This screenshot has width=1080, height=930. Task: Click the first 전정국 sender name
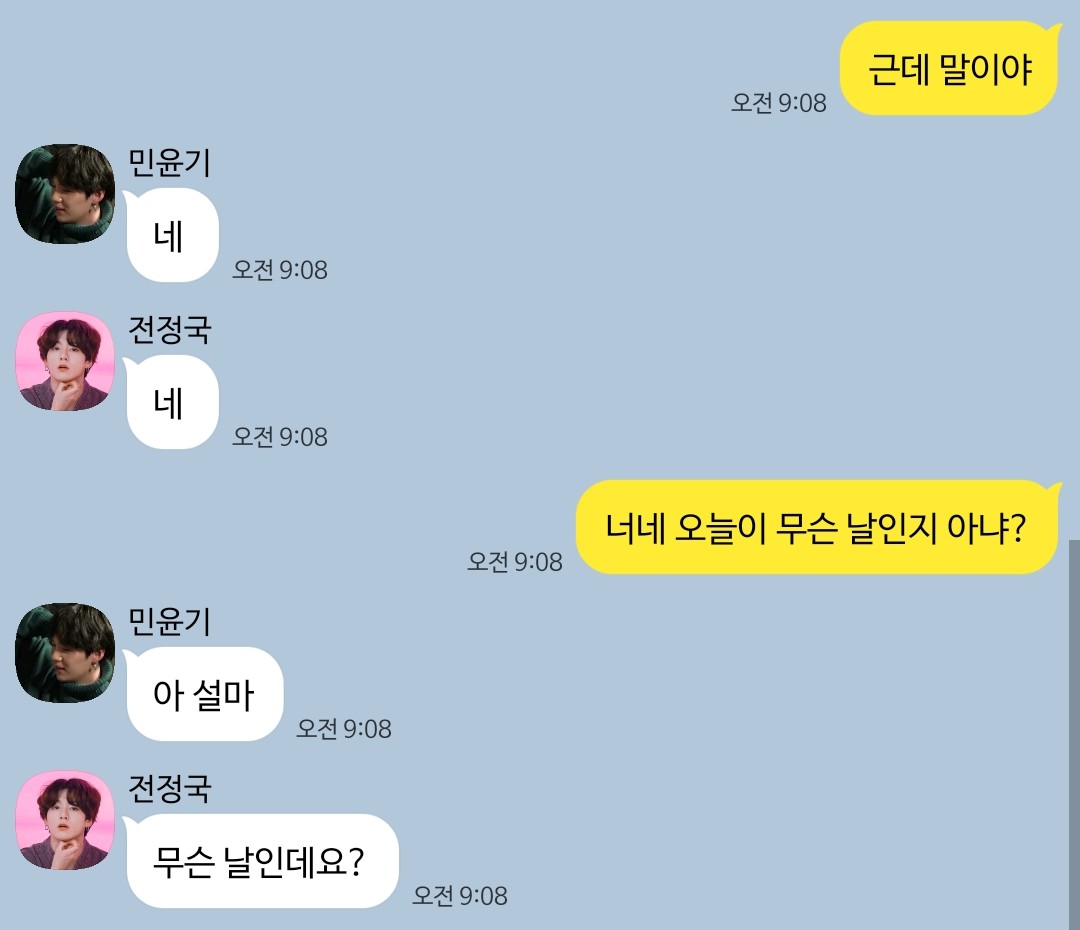pos(169,329)
